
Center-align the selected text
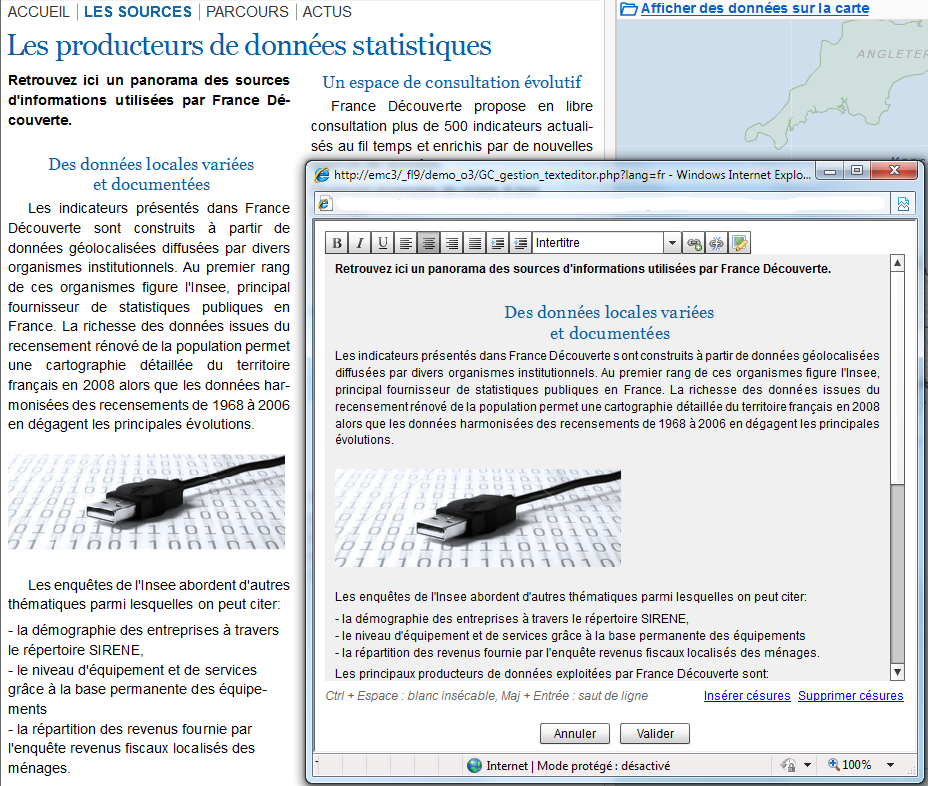[x=429, y=243]
